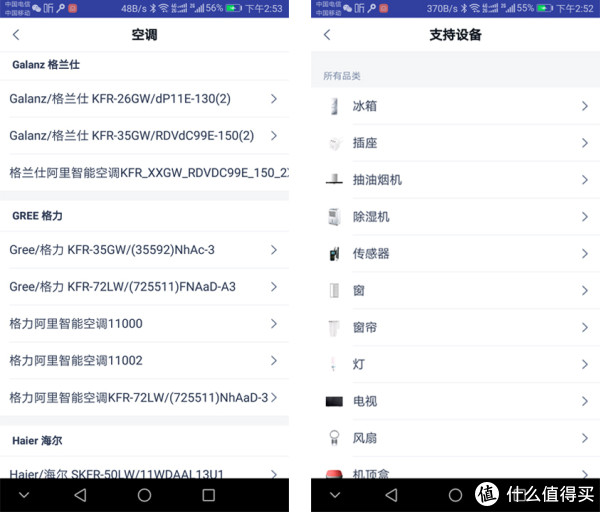Tap the Galanz 格兰仕 section header
Screen dimensions: 600x512
click(x=46, y=65)
